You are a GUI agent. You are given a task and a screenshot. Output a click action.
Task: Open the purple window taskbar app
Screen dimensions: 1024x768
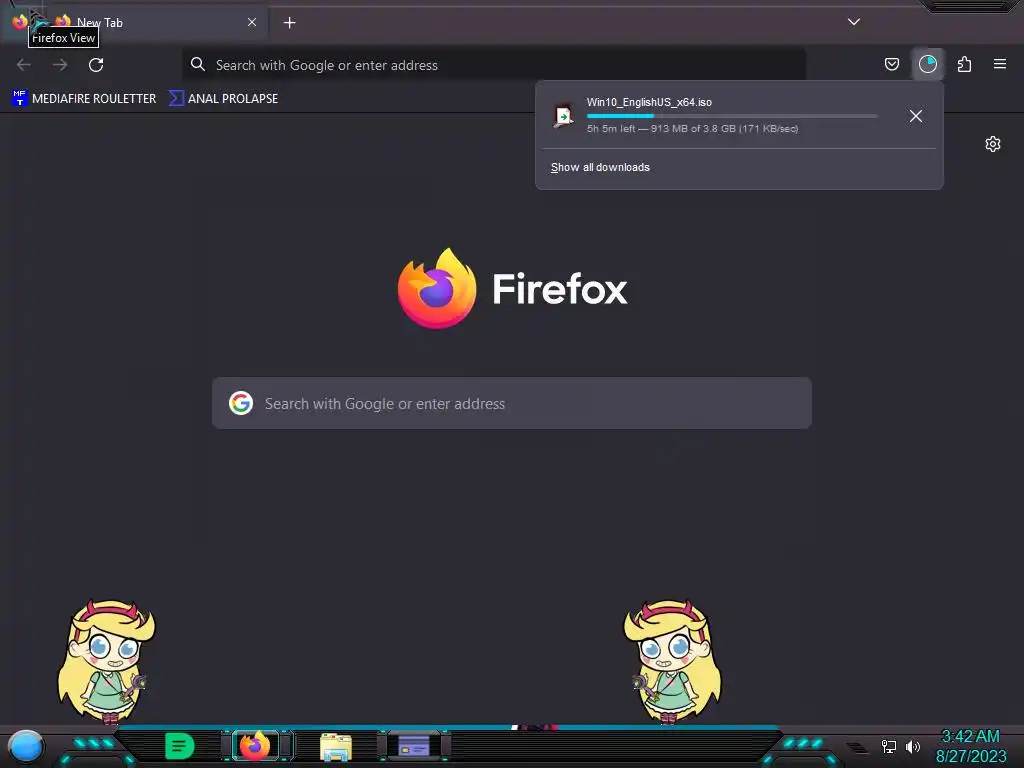click(414, 746)
